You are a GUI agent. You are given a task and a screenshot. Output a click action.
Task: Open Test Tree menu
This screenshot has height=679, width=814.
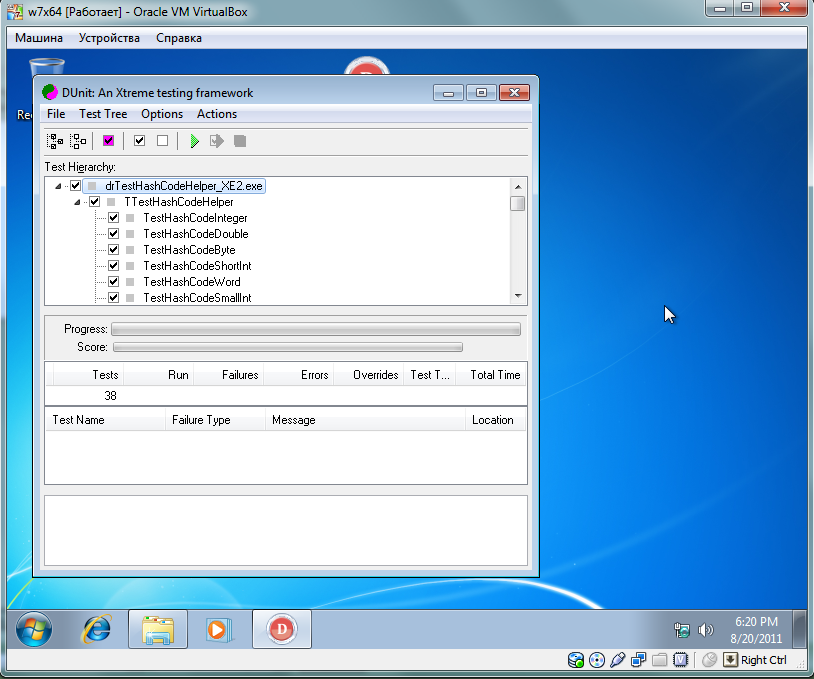(103, 114)
